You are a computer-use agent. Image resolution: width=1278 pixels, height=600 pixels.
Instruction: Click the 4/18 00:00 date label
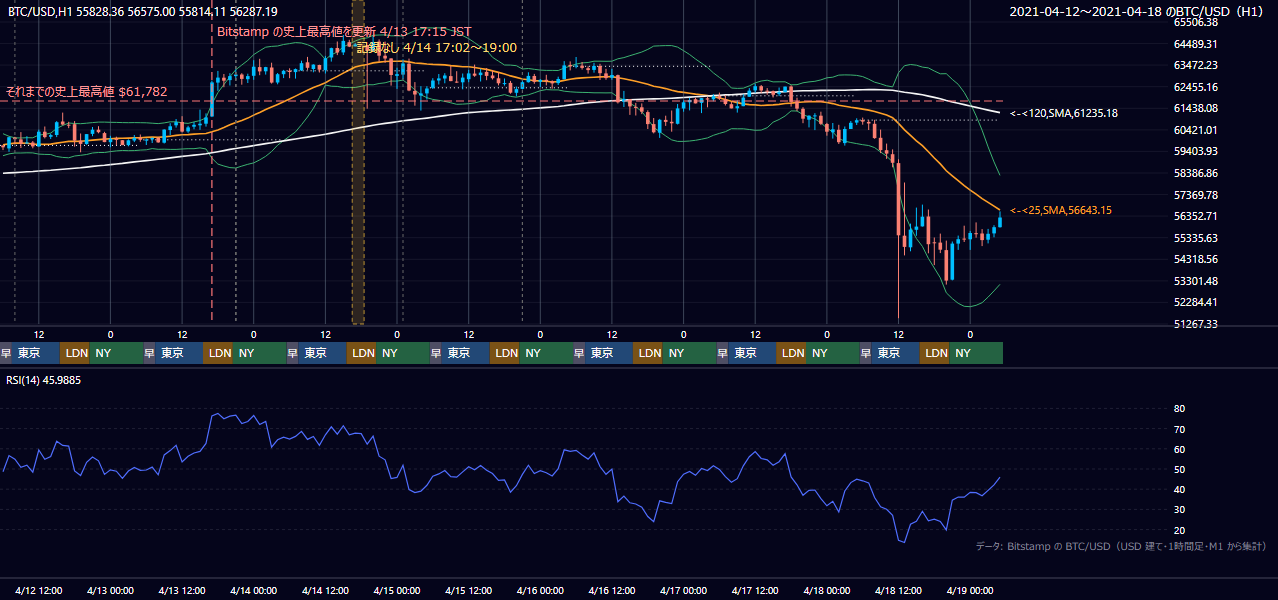(827, 590)
